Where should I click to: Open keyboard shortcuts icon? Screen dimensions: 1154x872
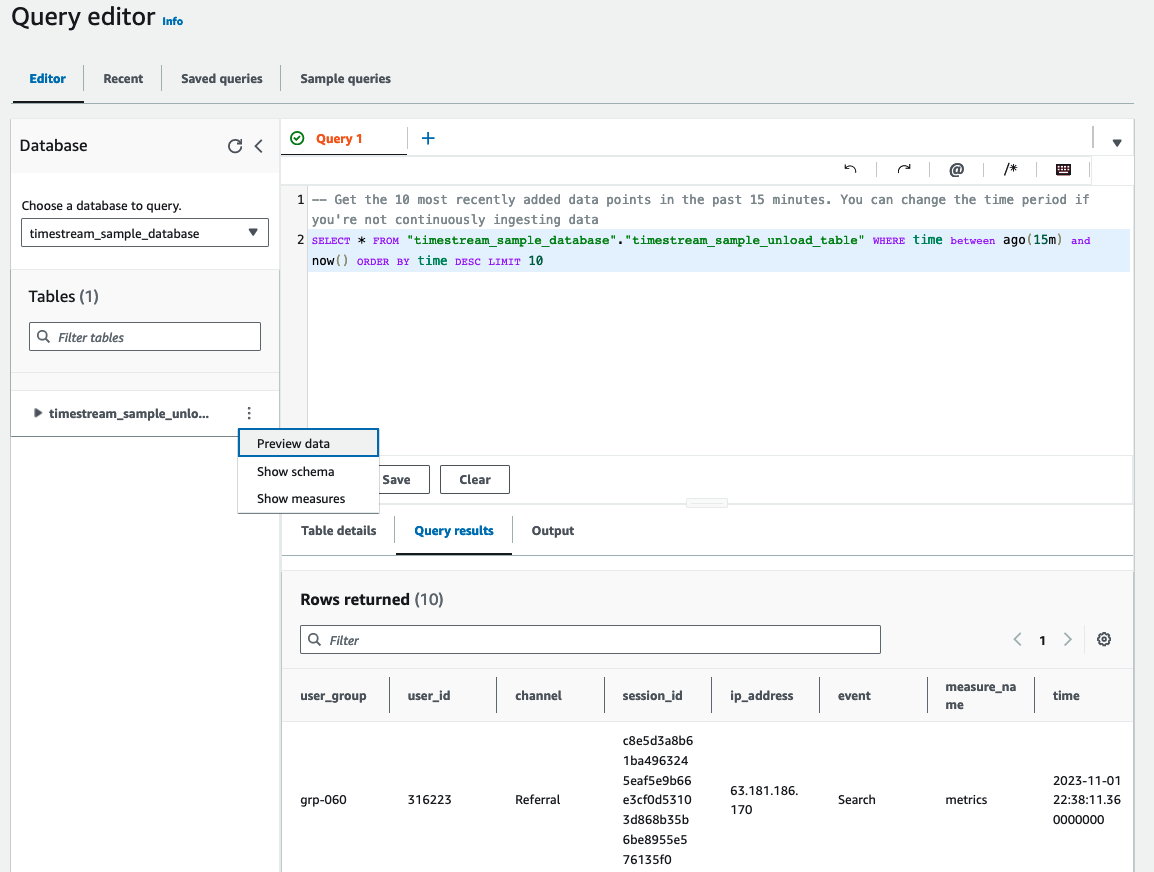click(1063, 170)
